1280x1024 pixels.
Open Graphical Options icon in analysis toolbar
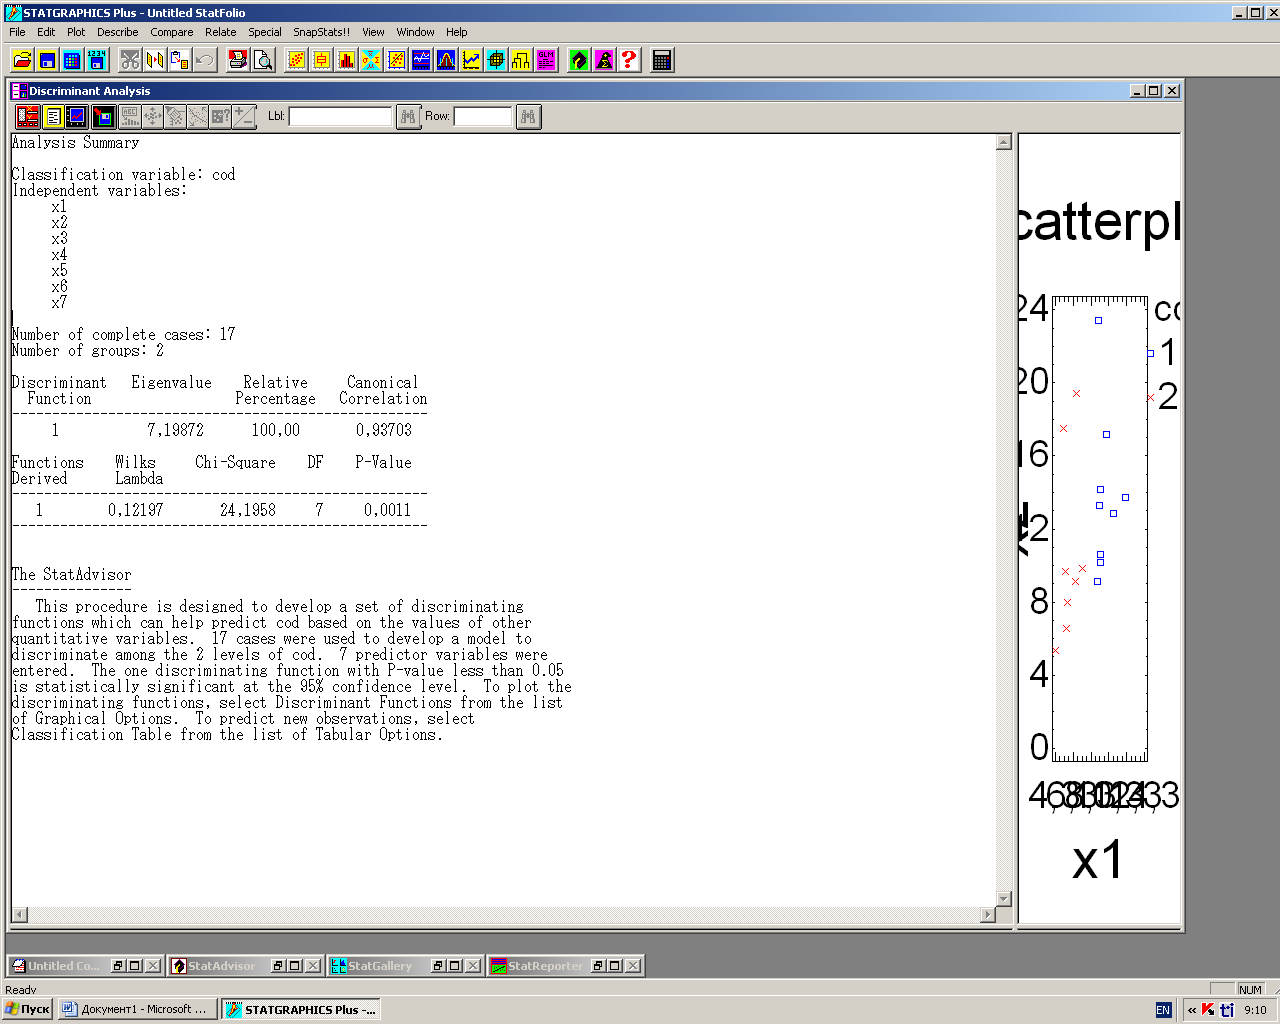[77, 117]
